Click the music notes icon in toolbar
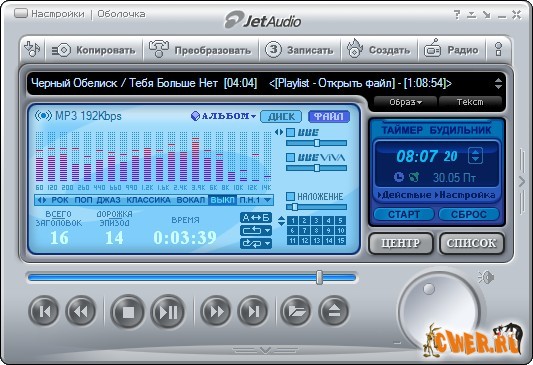Screen dimensions: 533x365 [x=32, y=50]
